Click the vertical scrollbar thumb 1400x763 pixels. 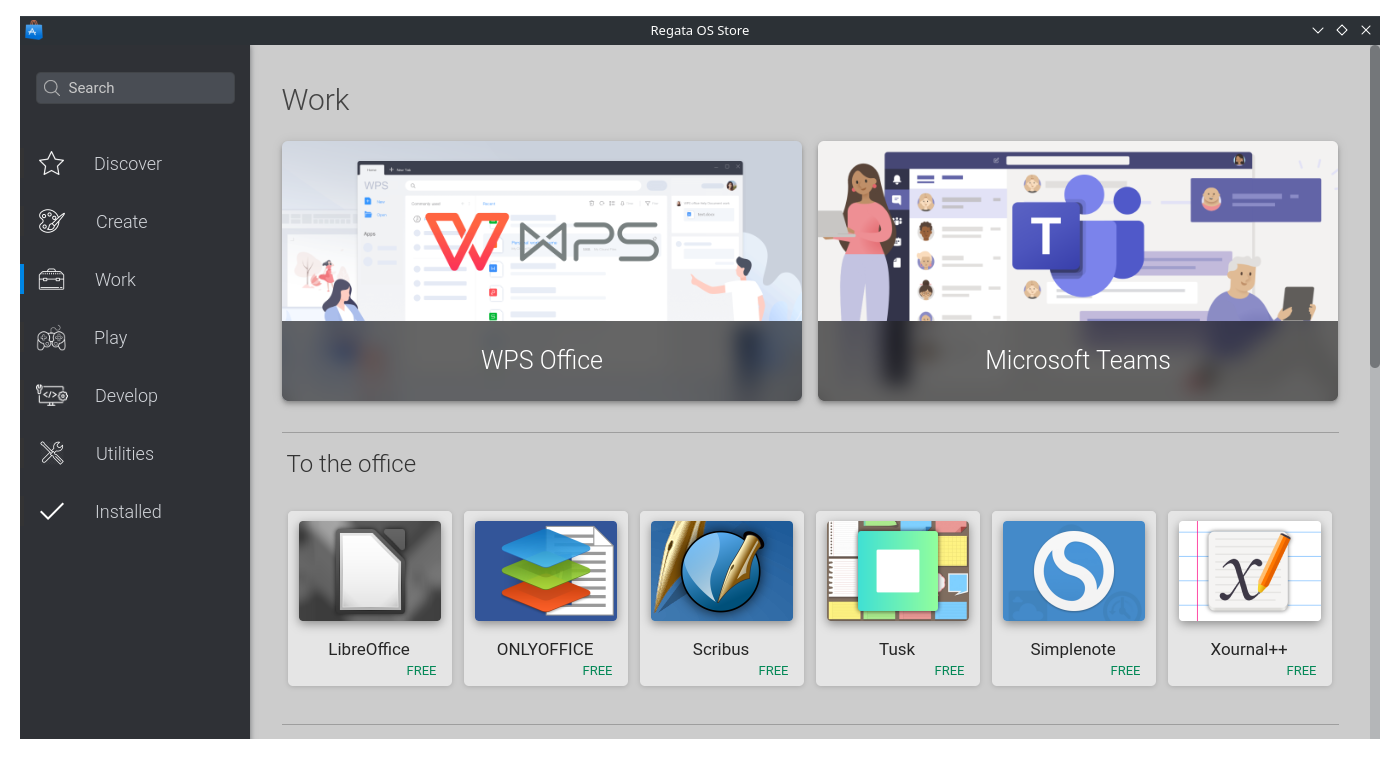point(1375,206)
